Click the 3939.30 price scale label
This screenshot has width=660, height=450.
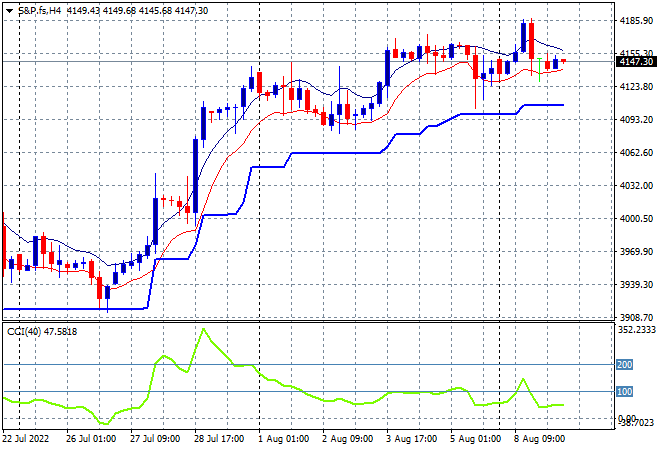636,285
